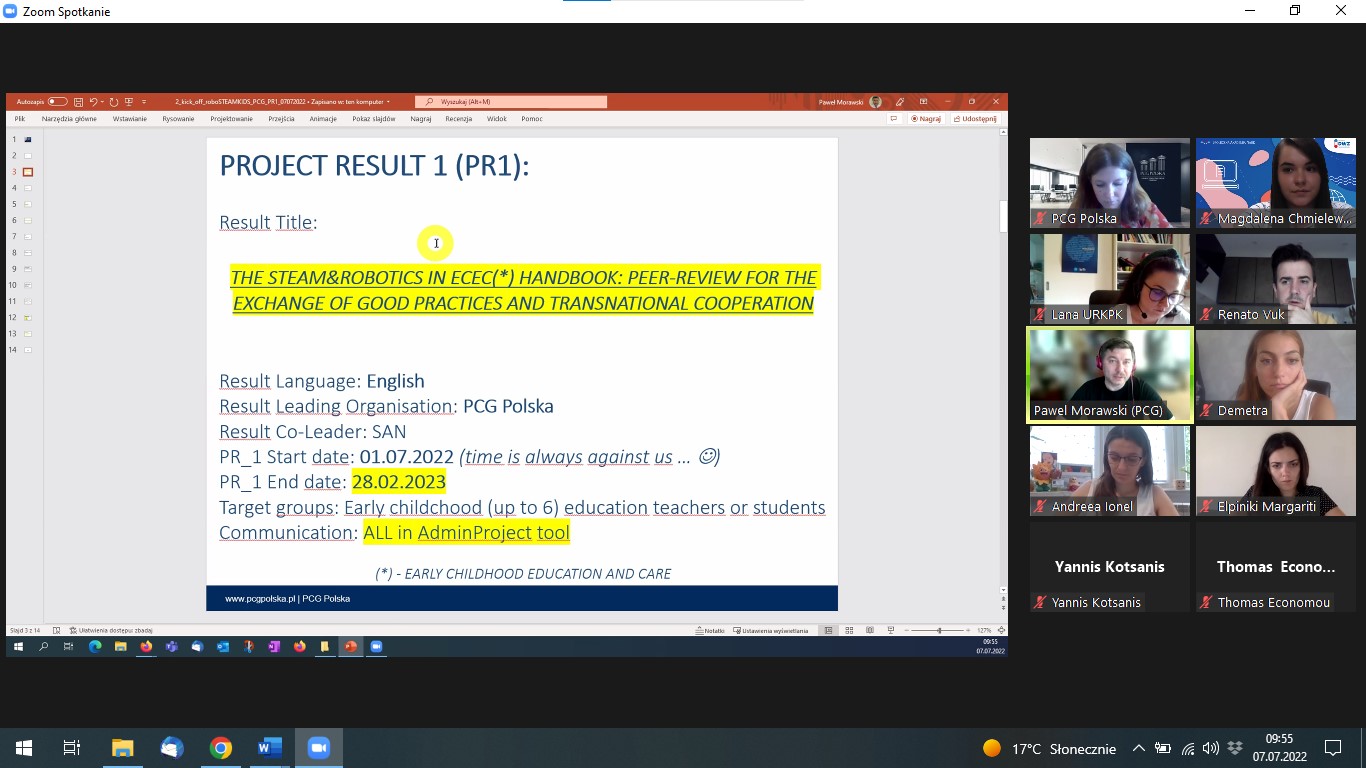This screenshot has width=1366, height=768.
Task: Open the Pokaz slajdów tab
Action: point(374,118)
